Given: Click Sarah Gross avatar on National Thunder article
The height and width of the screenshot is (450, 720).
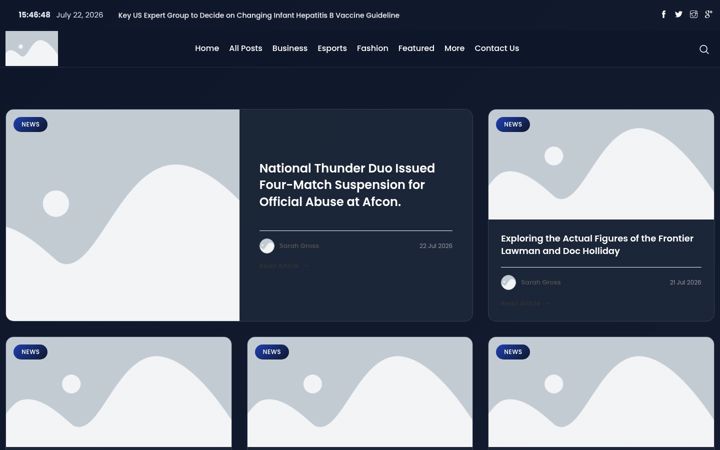Looking at the screenshot, I should pos(267,246).
